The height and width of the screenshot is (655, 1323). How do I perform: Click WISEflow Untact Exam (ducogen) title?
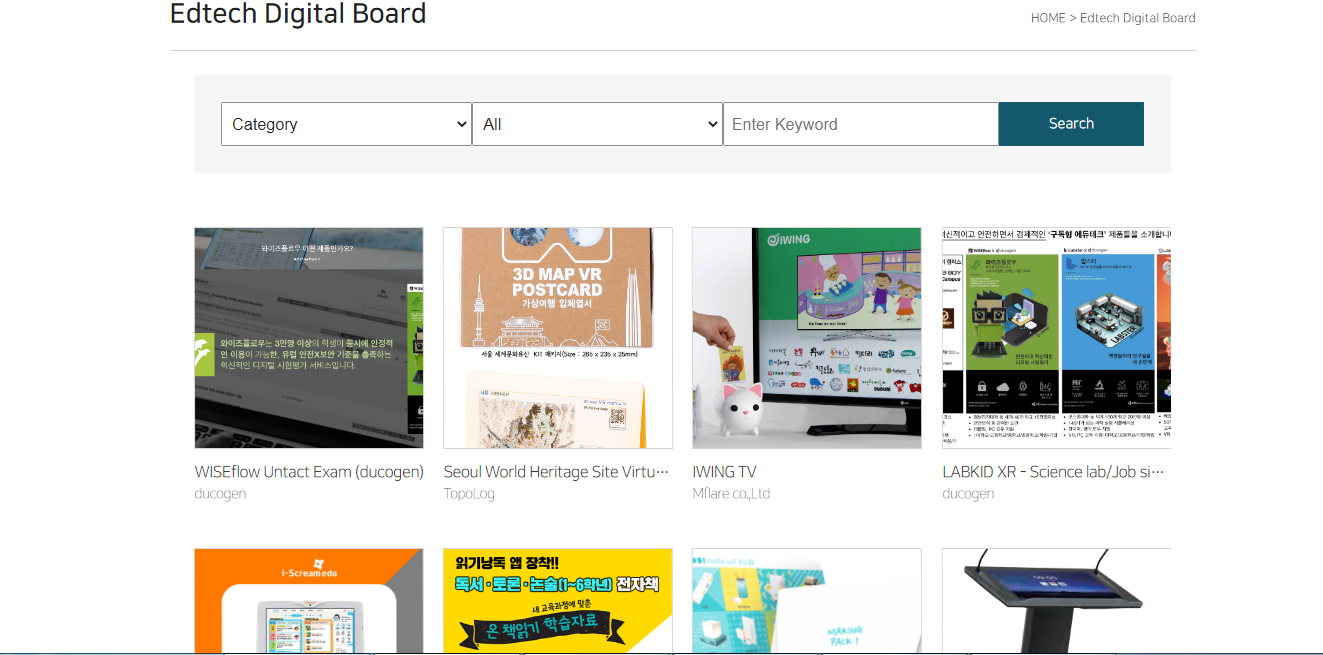pos(309,472)
